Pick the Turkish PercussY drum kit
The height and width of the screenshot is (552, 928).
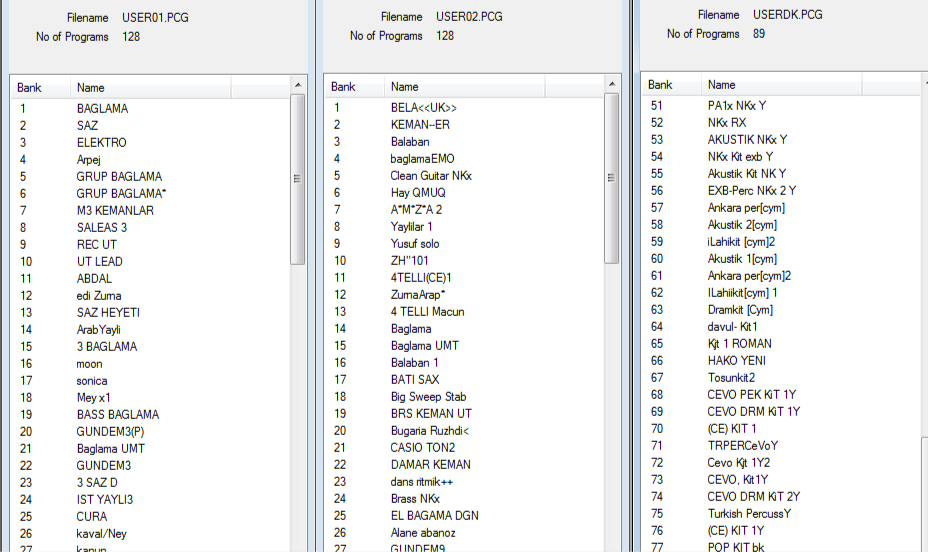(749, 514)
